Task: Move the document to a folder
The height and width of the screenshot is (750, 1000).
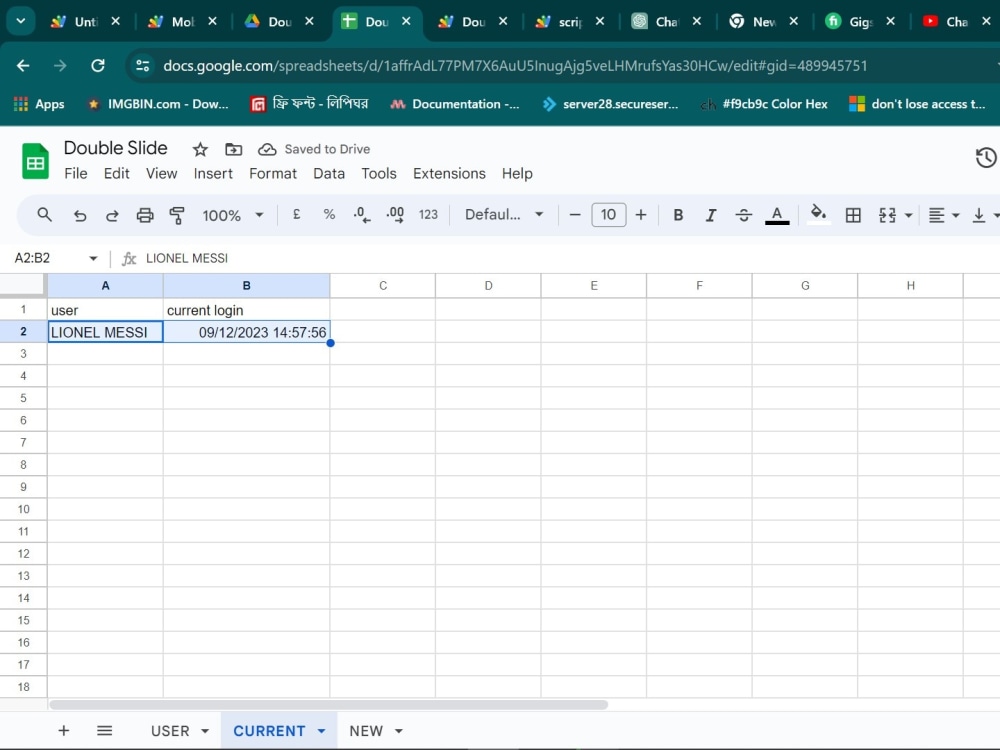Action: [233, 150]
